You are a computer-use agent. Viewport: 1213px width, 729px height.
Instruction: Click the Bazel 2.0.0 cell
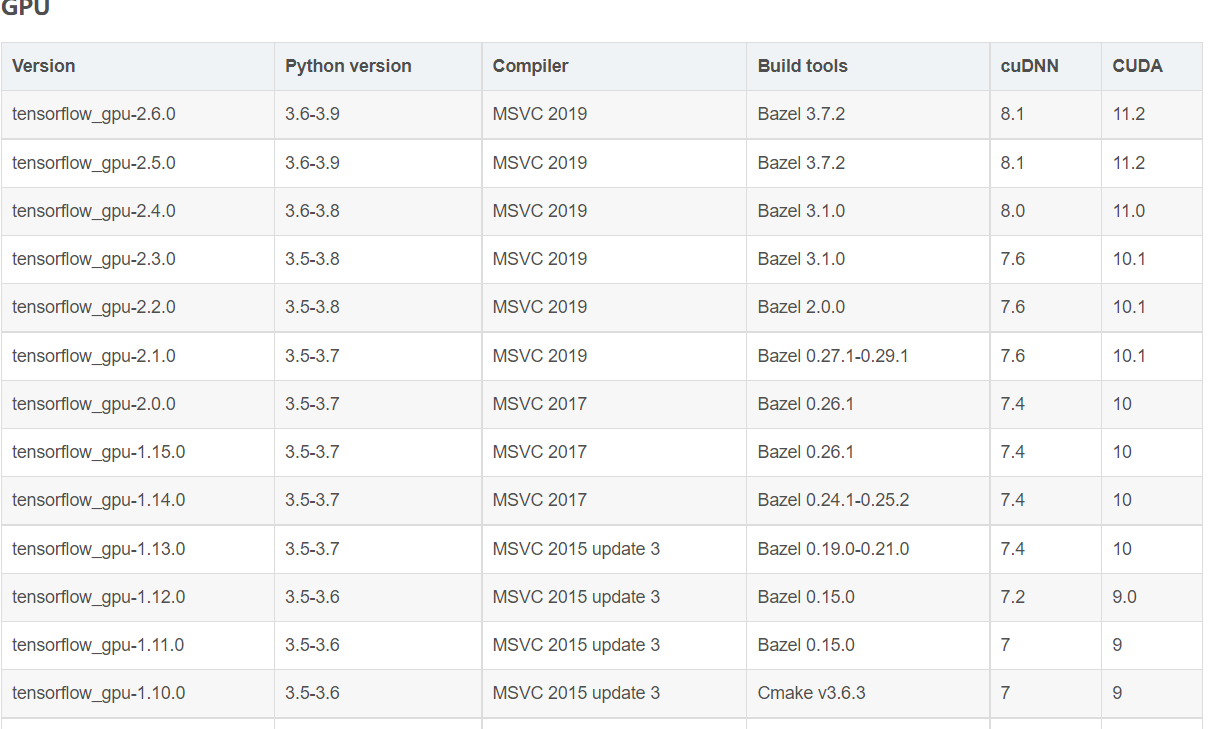pos(868,307)
